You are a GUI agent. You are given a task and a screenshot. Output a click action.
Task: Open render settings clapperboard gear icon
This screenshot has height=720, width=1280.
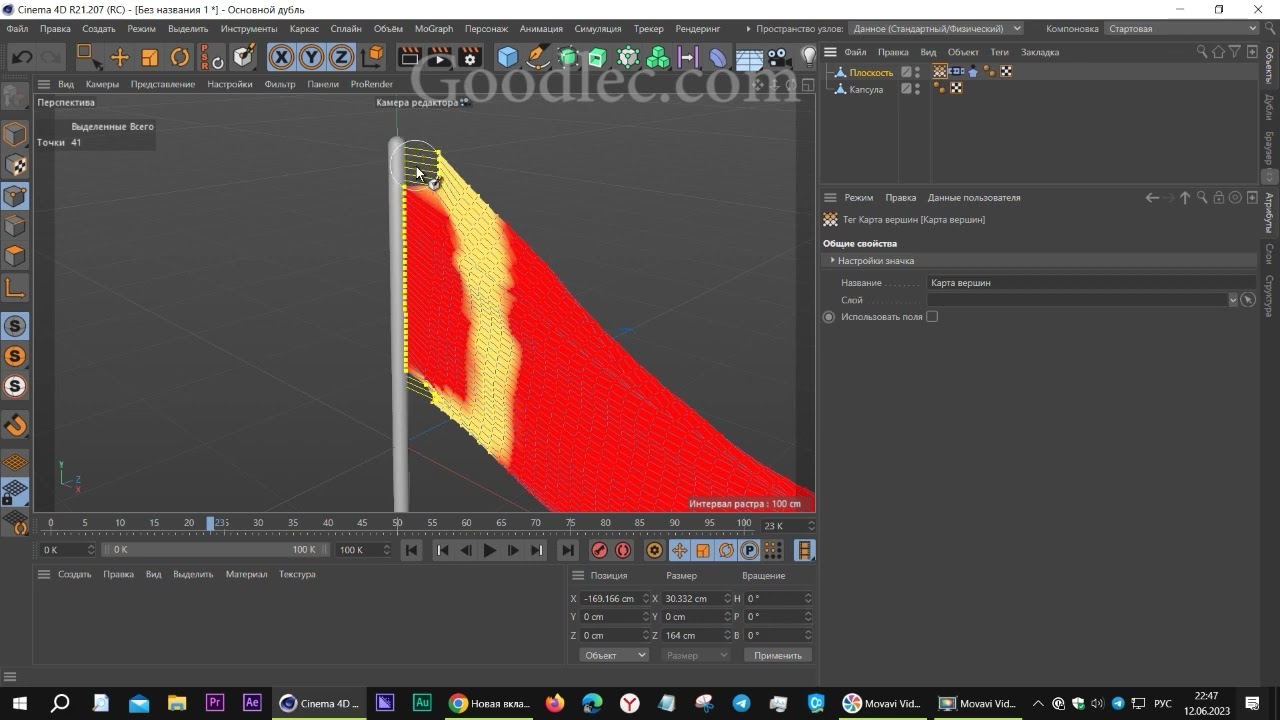(470, 57)
